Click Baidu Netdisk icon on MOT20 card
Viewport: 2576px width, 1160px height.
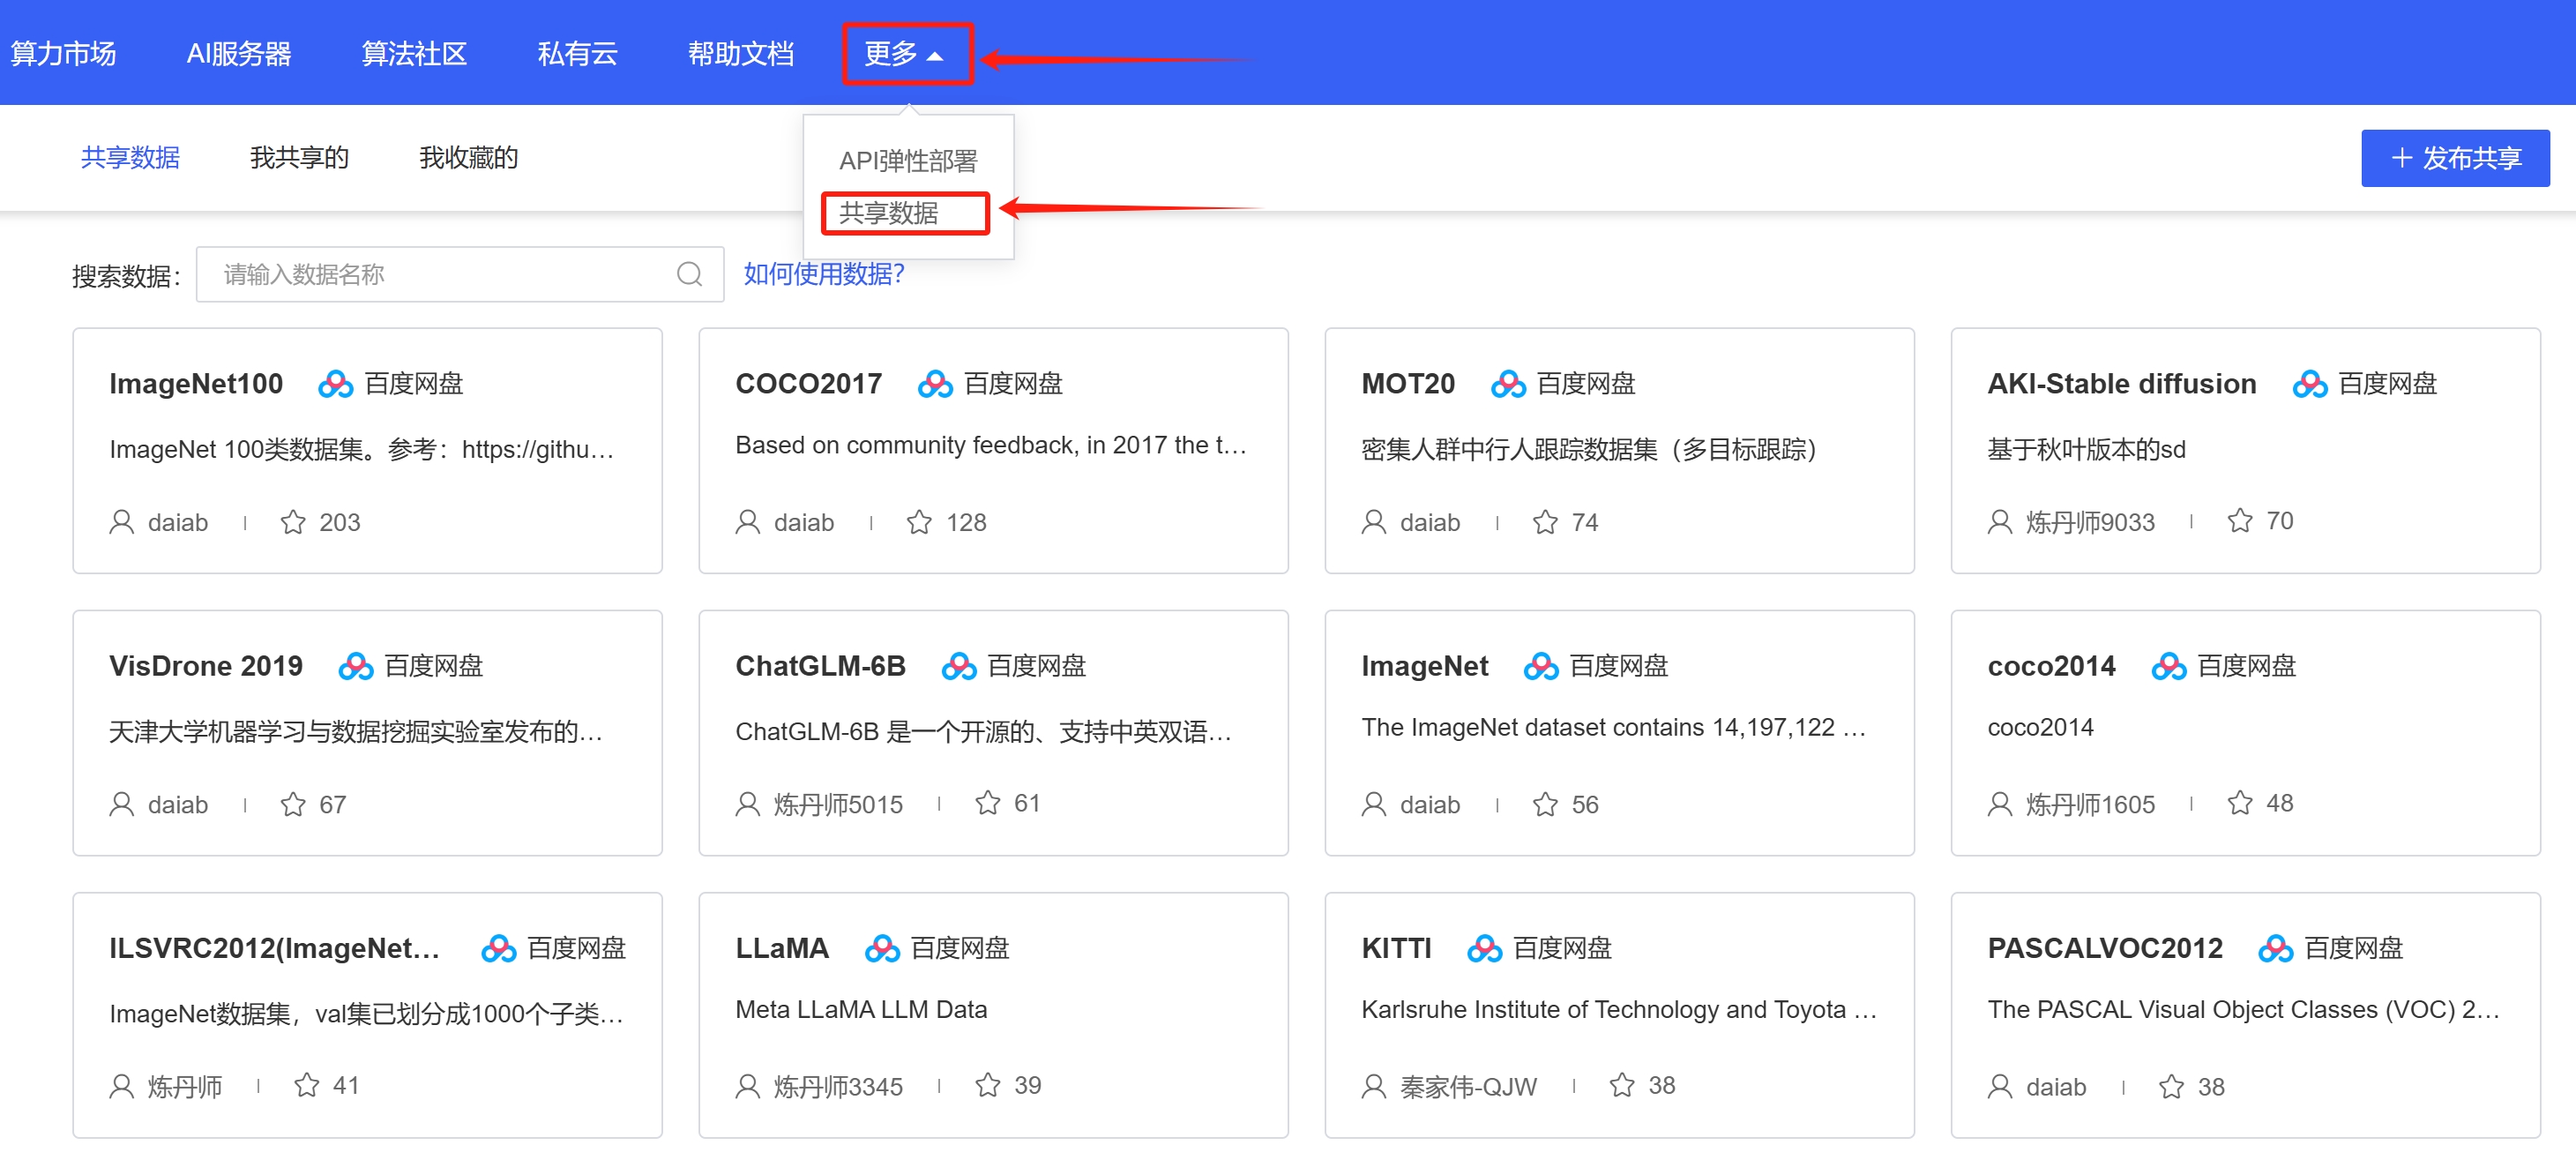pyautogui.click(x=1508, y=384)
